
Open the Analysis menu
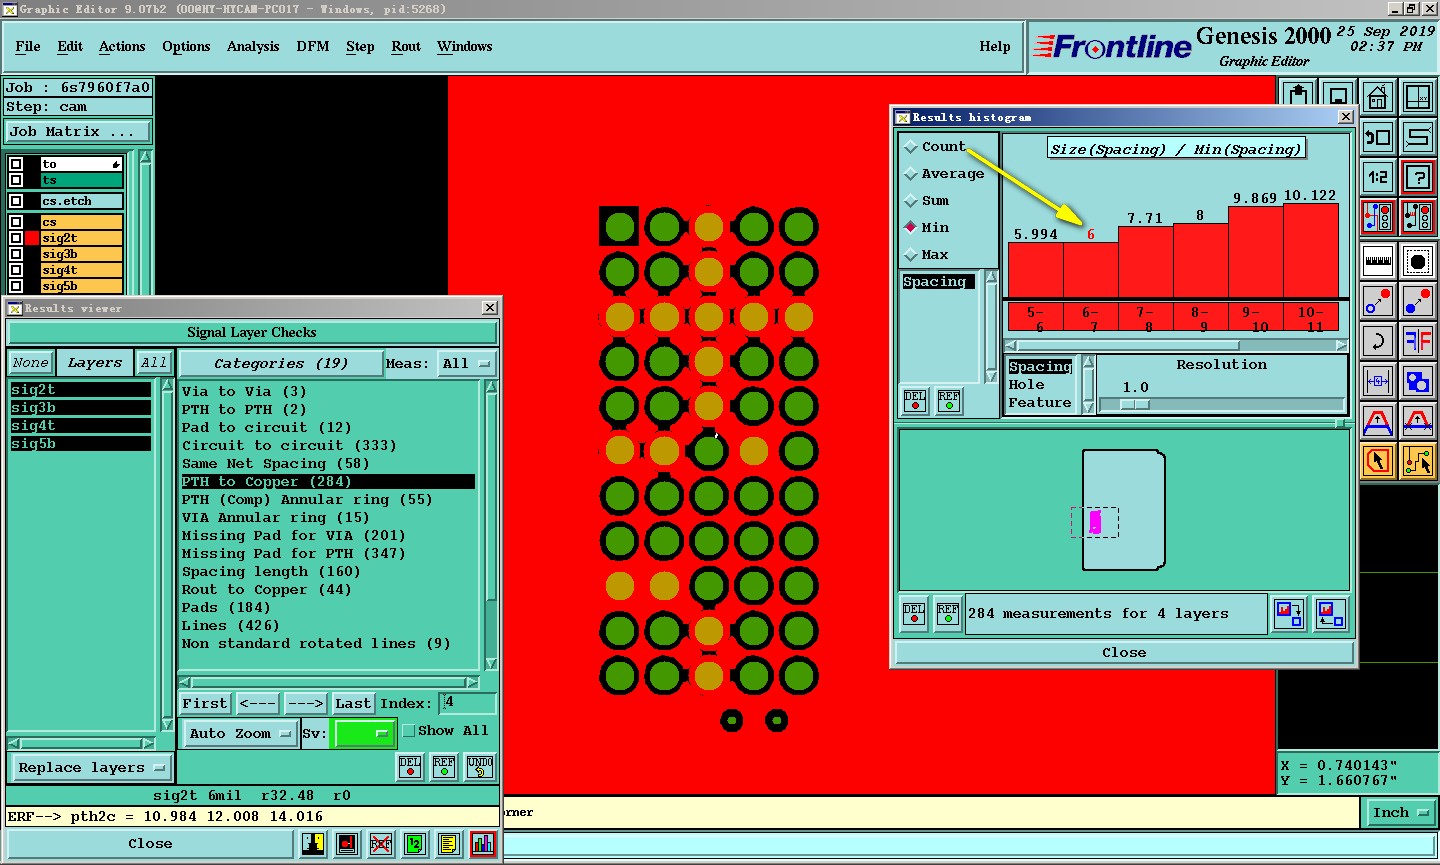tap(253, 47)
